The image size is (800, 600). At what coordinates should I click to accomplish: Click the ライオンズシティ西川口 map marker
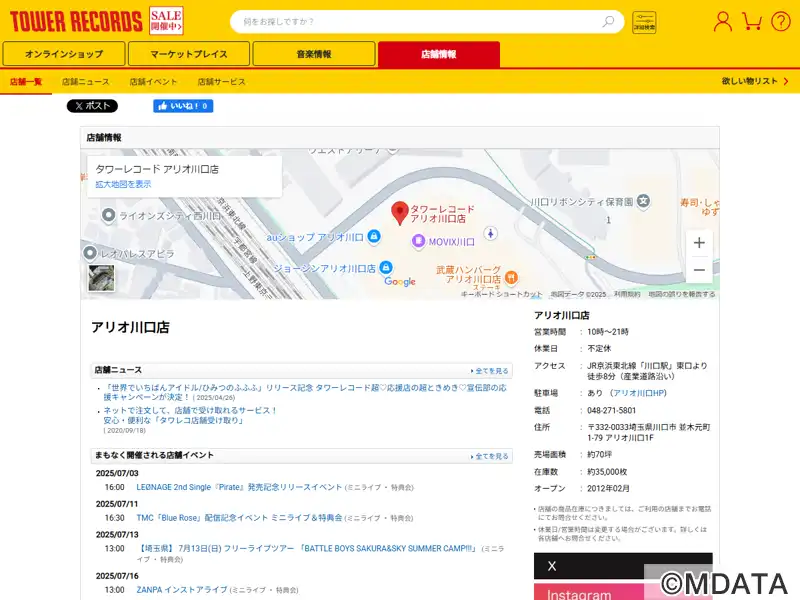point(108,215)
